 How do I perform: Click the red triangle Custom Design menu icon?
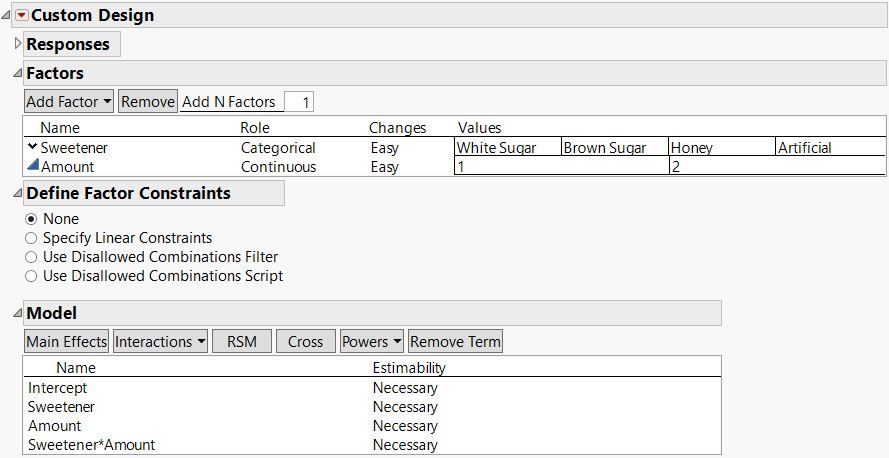point(22,15)
